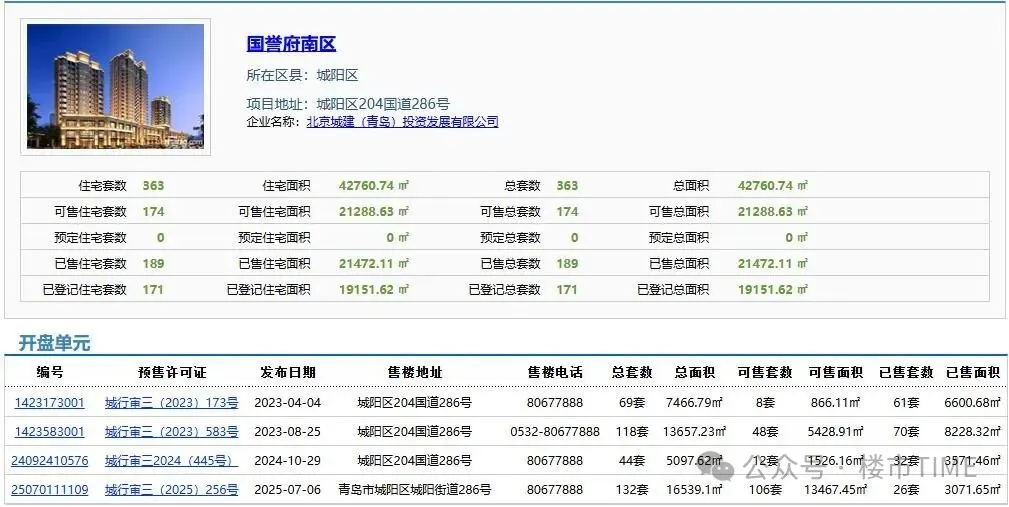
Task: Click the 已售住宅面积 value 21472.11㎡
Action: tap(374, 263)
